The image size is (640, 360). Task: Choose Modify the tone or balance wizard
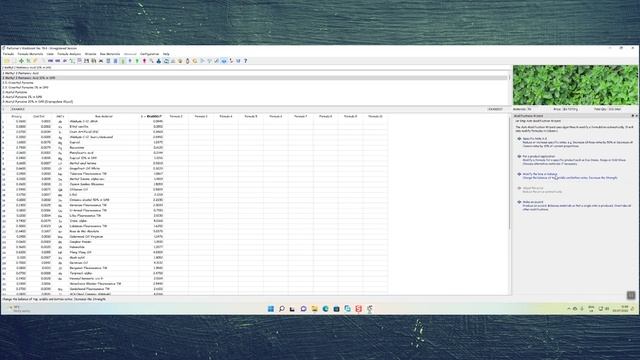pyautogui.click(x=540, y=174)
